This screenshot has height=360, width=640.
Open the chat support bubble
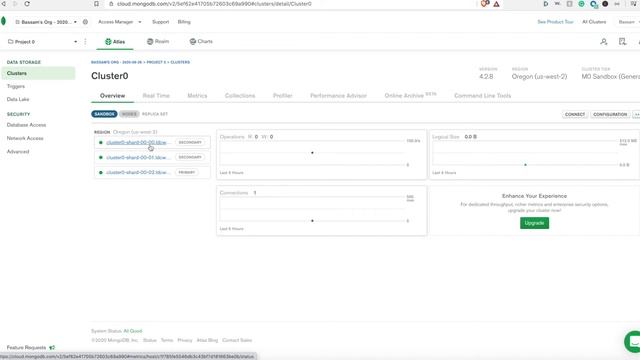(x=633, y=342)
